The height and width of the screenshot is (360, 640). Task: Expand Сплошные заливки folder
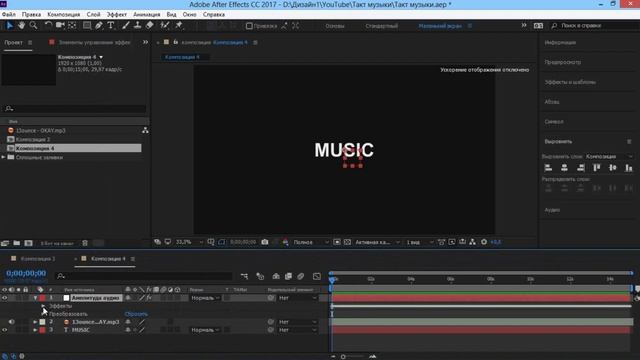click(x=3, y=157)
